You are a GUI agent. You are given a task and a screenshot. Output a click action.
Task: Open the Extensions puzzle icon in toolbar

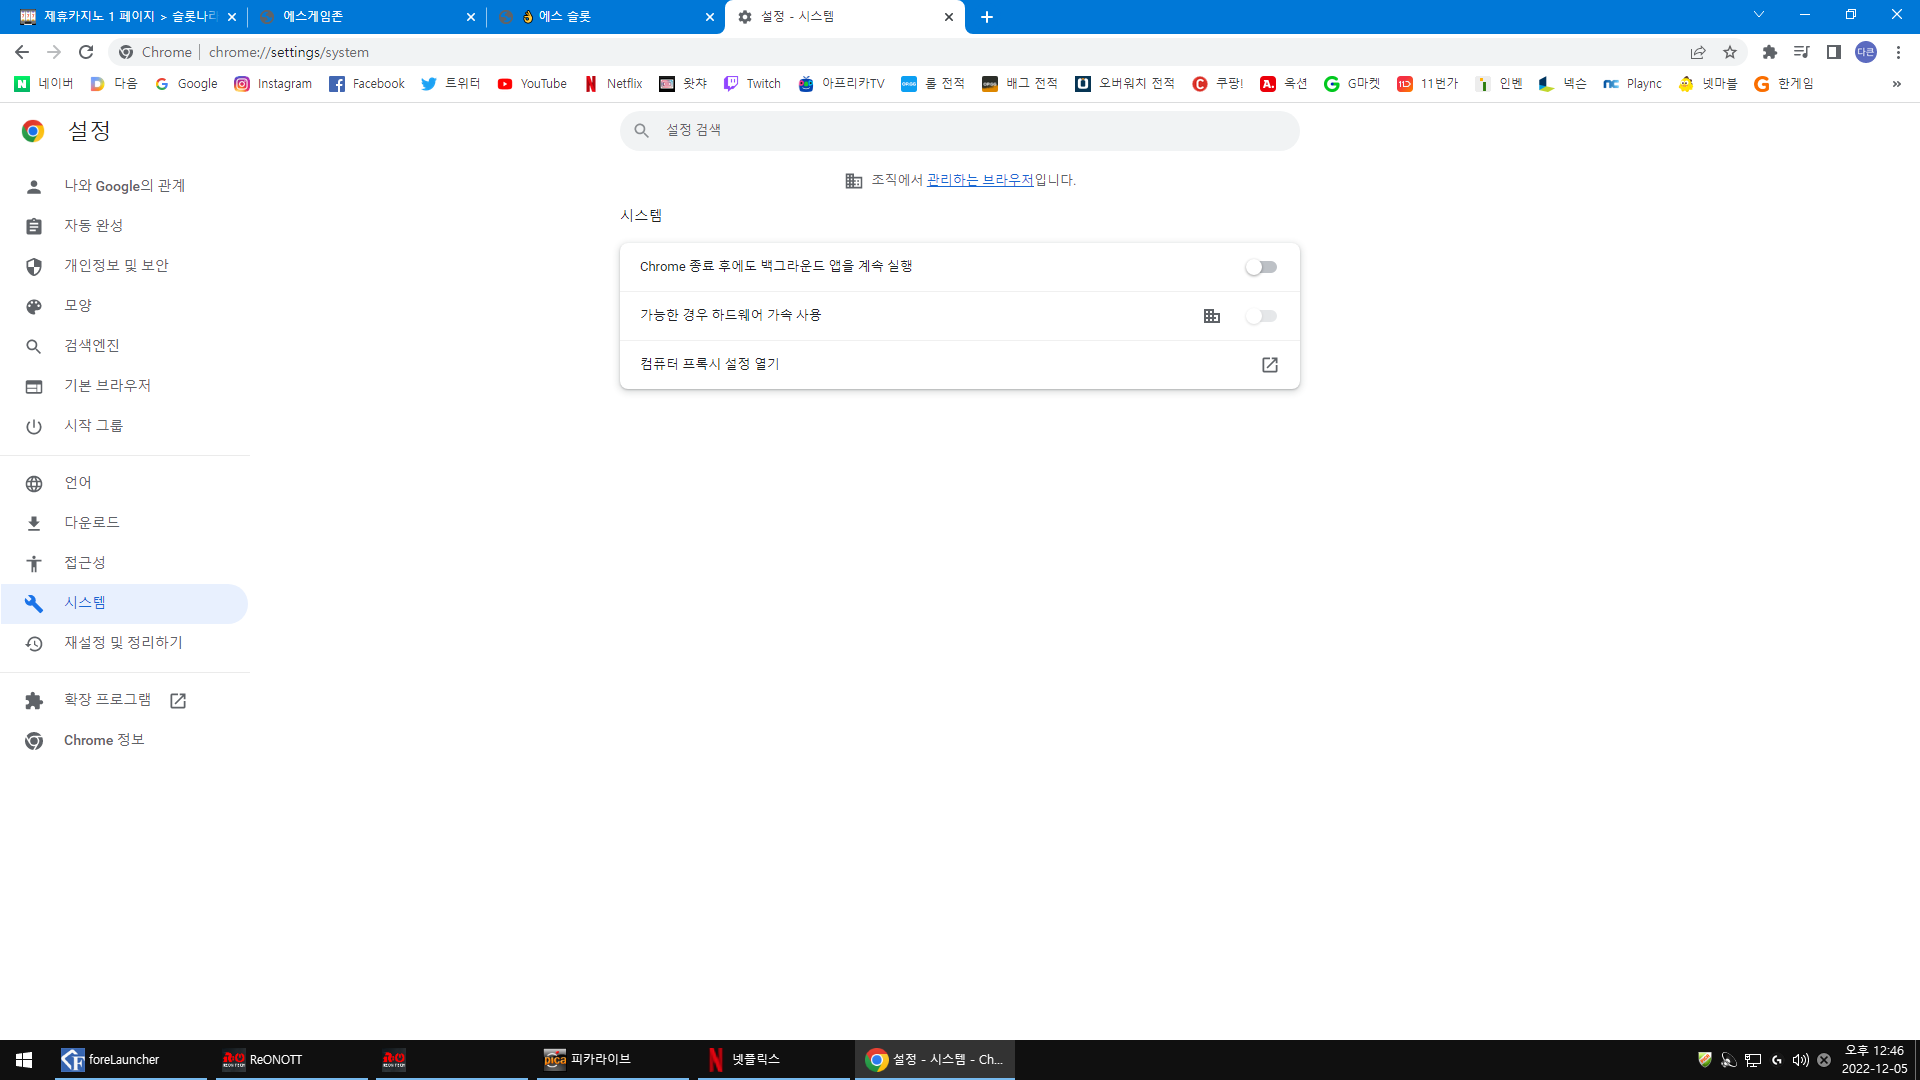1770,52
